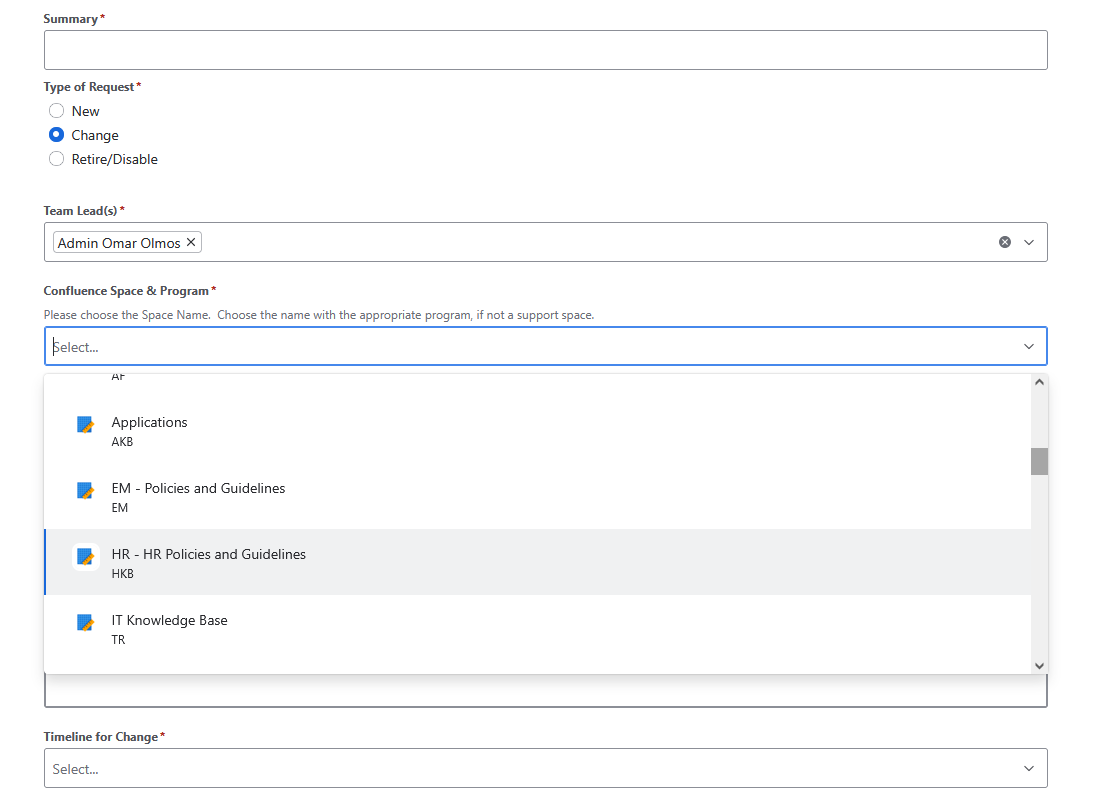Select the New request type
1095x789 pixels.
coord(57,111)
